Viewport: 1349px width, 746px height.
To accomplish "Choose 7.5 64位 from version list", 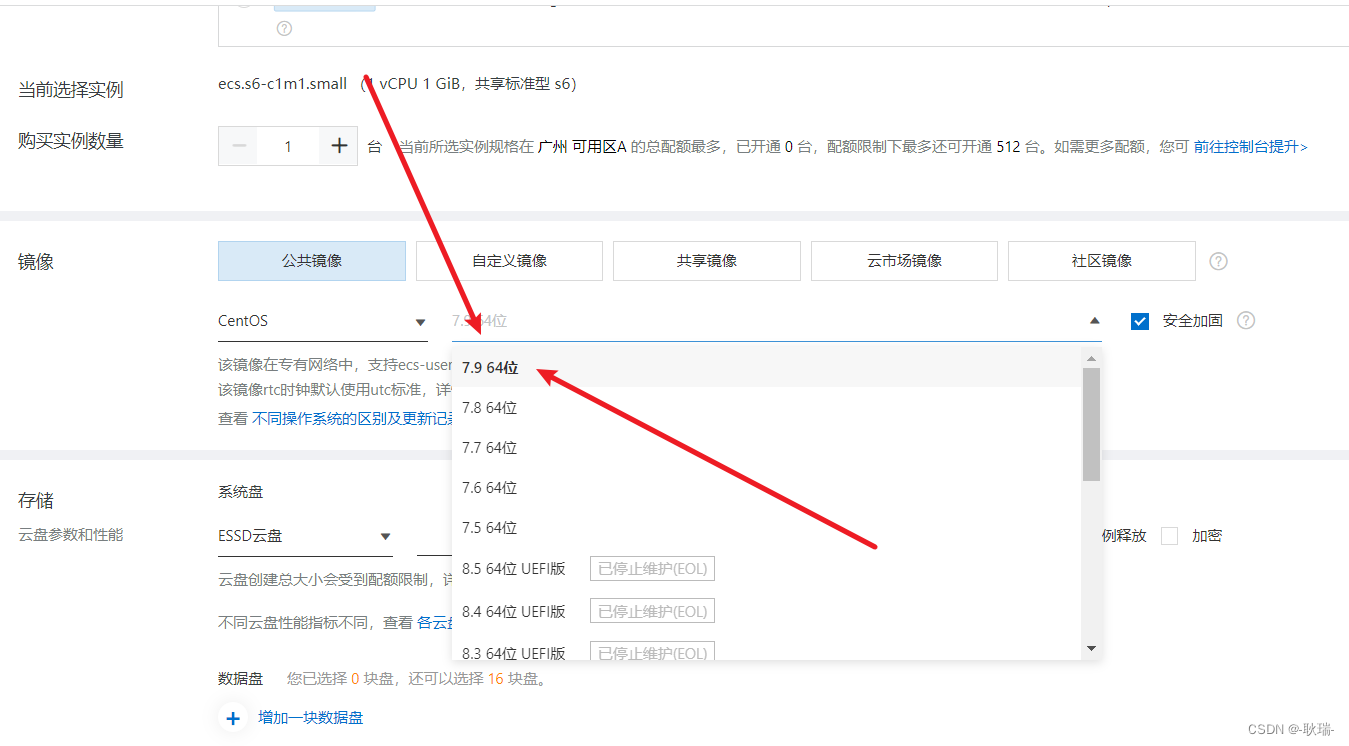I will 766,528.
